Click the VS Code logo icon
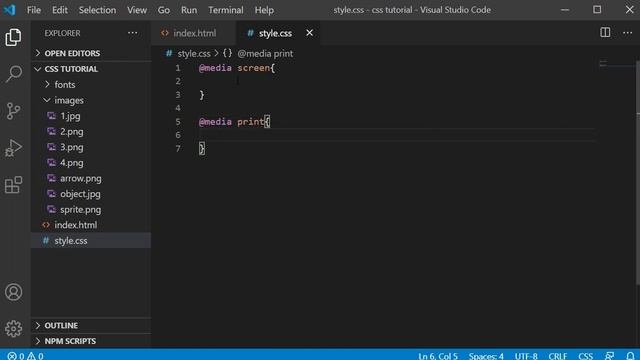The width and height of the screenshot is (640, 360). (9, 9)
